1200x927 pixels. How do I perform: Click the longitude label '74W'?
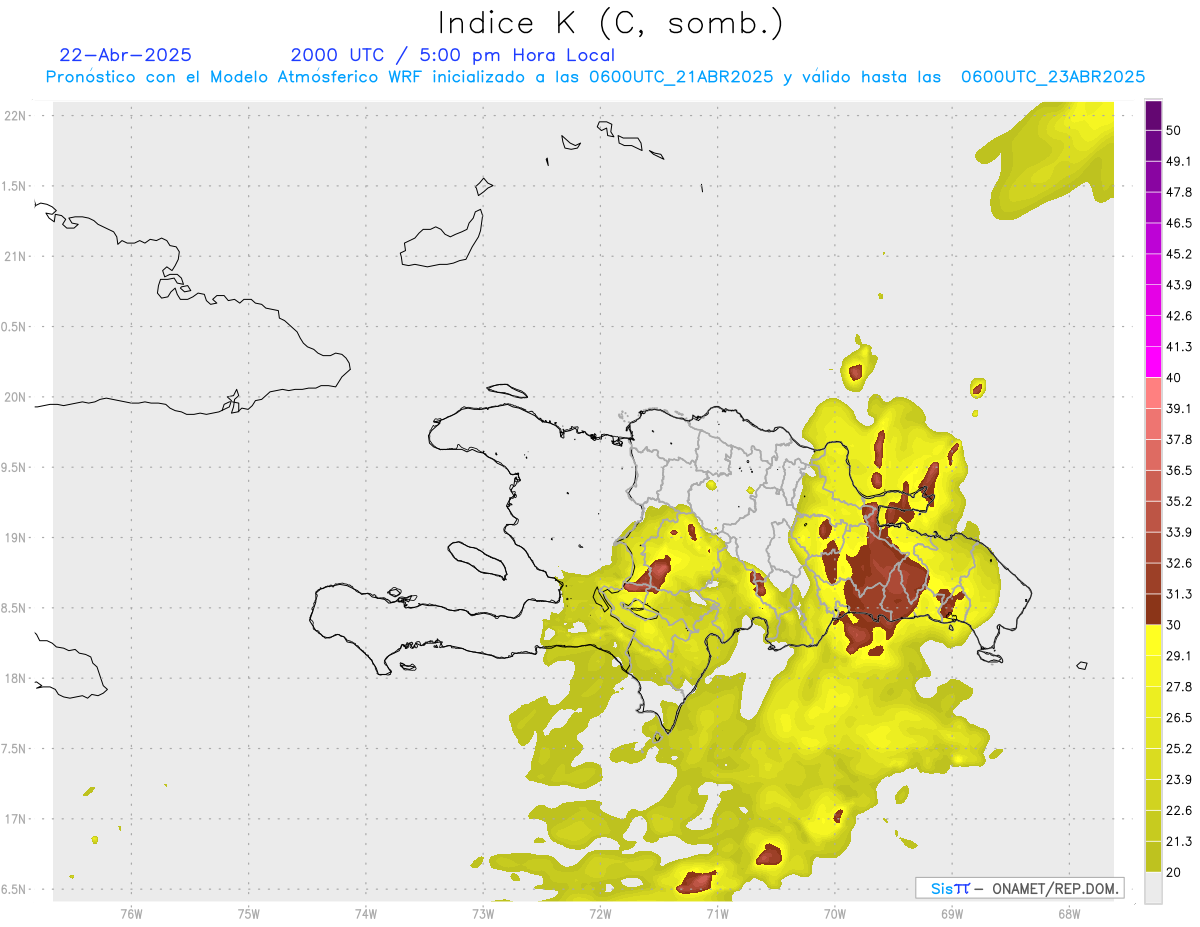(366, 915)
